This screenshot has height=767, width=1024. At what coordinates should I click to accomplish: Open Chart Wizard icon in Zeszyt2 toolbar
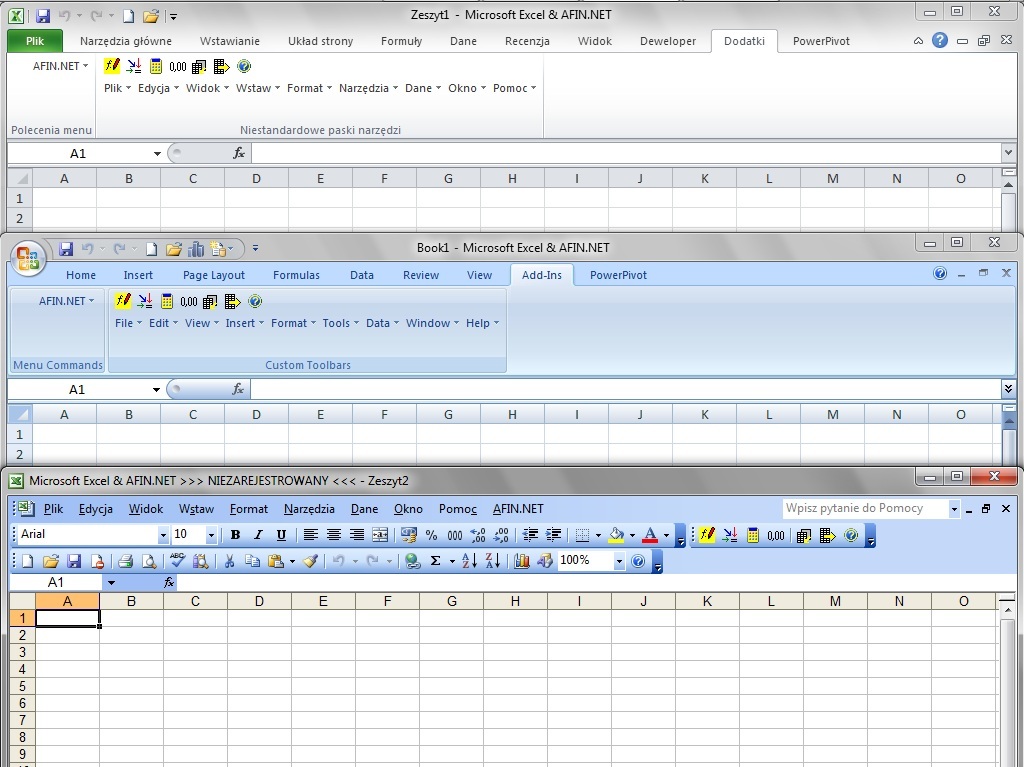click(x=521, y=561)
